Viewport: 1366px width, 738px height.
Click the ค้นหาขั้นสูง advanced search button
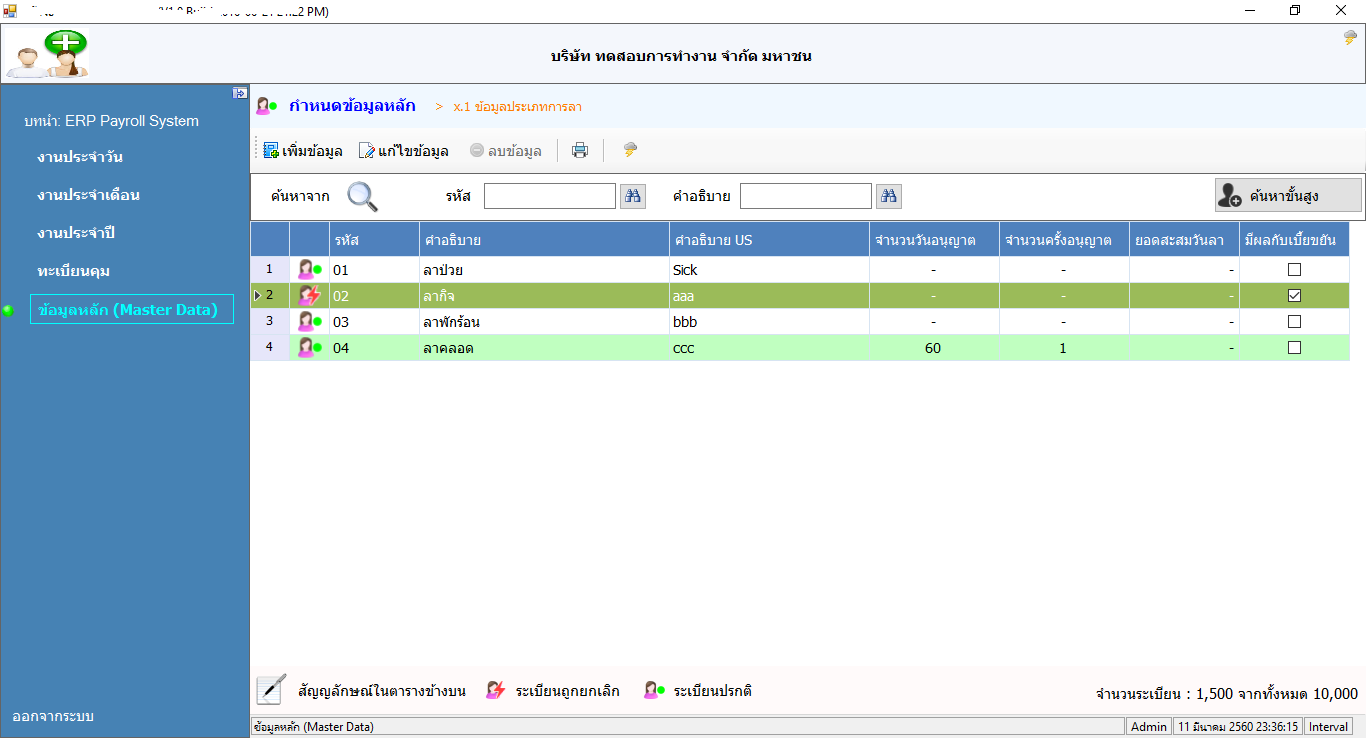point(1288,196)
